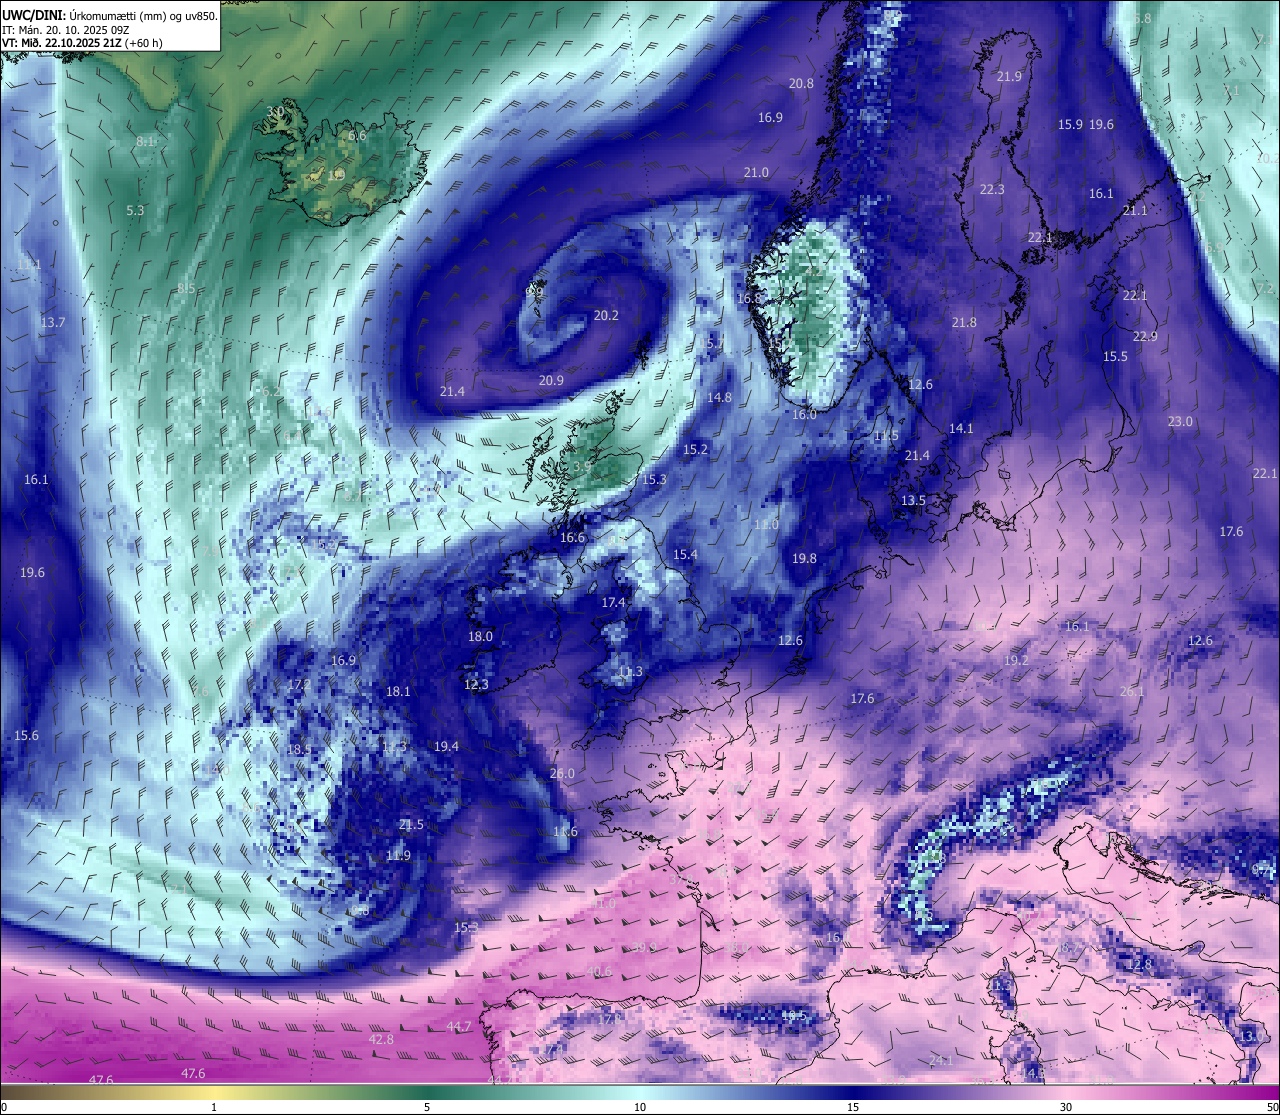Click the 18.1 value on the map
The image size is (1280, 1115).
[x=398, y=691]
